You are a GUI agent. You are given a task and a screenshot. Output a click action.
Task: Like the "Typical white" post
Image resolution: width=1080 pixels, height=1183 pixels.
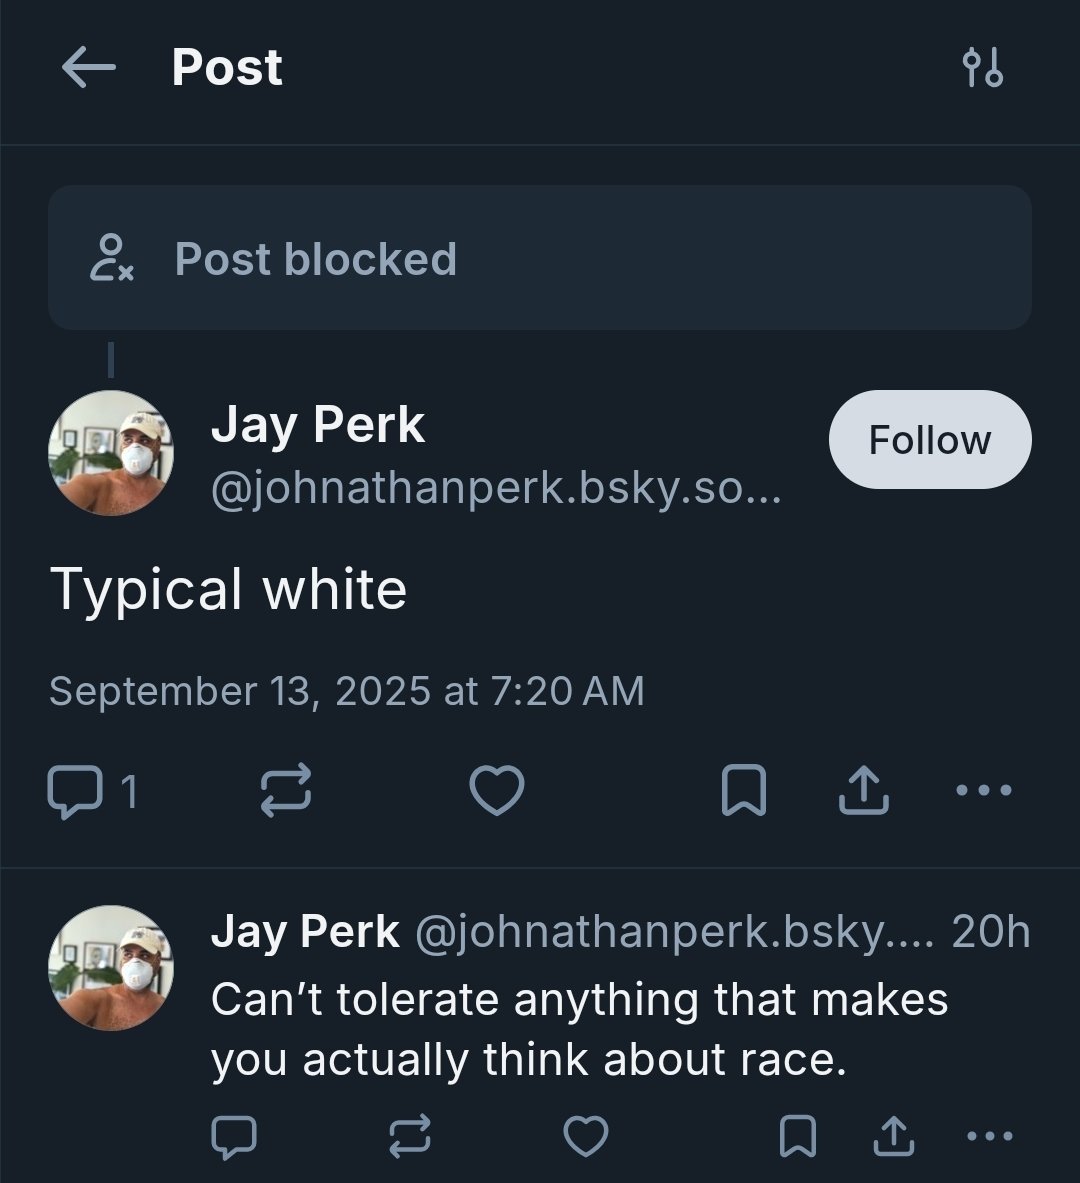point(497,791)
